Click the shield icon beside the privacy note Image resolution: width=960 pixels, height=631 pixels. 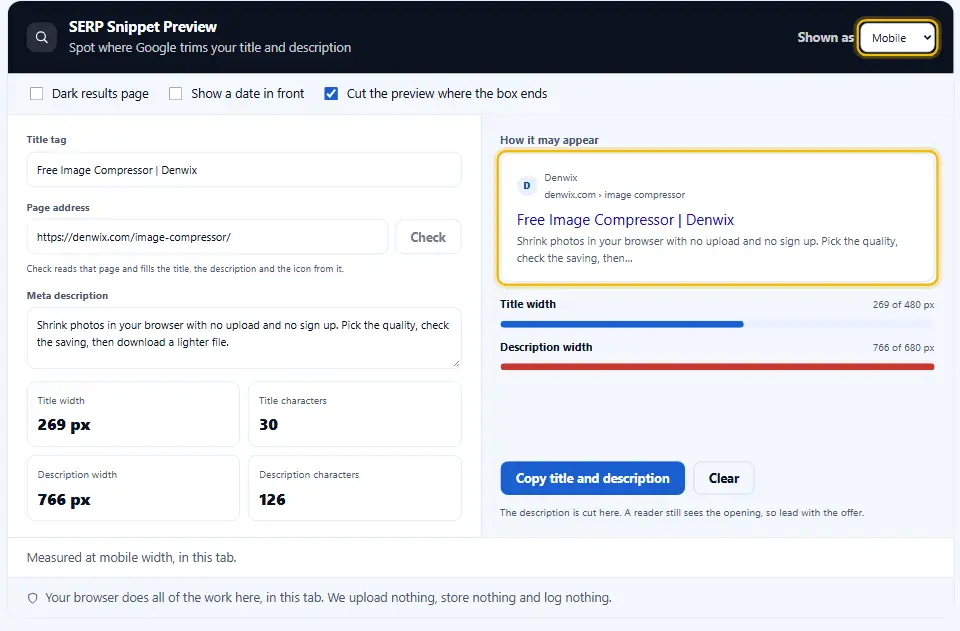click(x=32, y=598)
